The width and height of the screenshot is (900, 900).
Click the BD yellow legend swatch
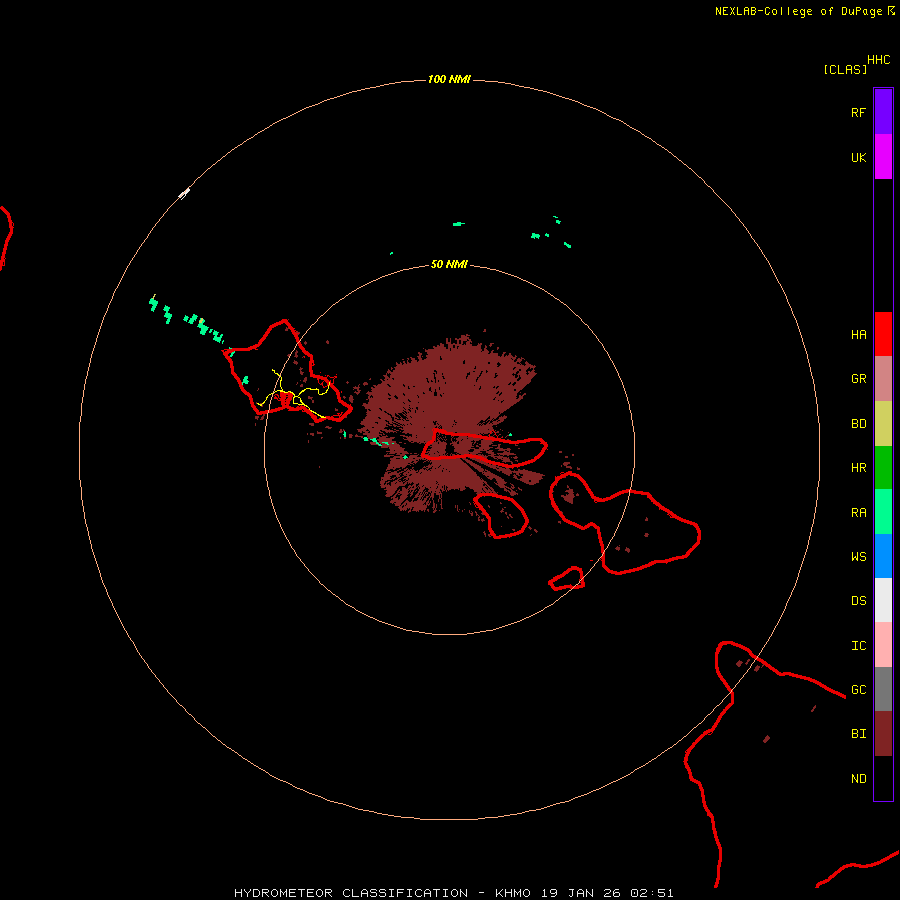point(883,423)
